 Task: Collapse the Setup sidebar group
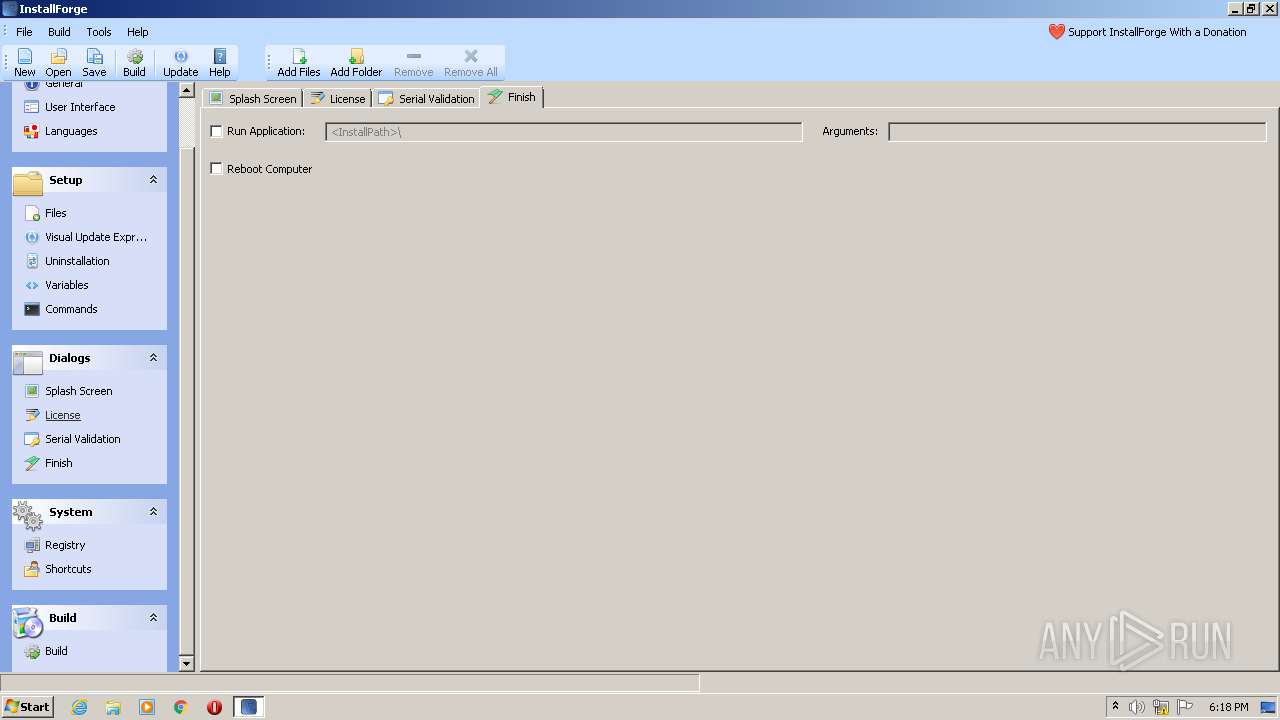tap(153, 180)
